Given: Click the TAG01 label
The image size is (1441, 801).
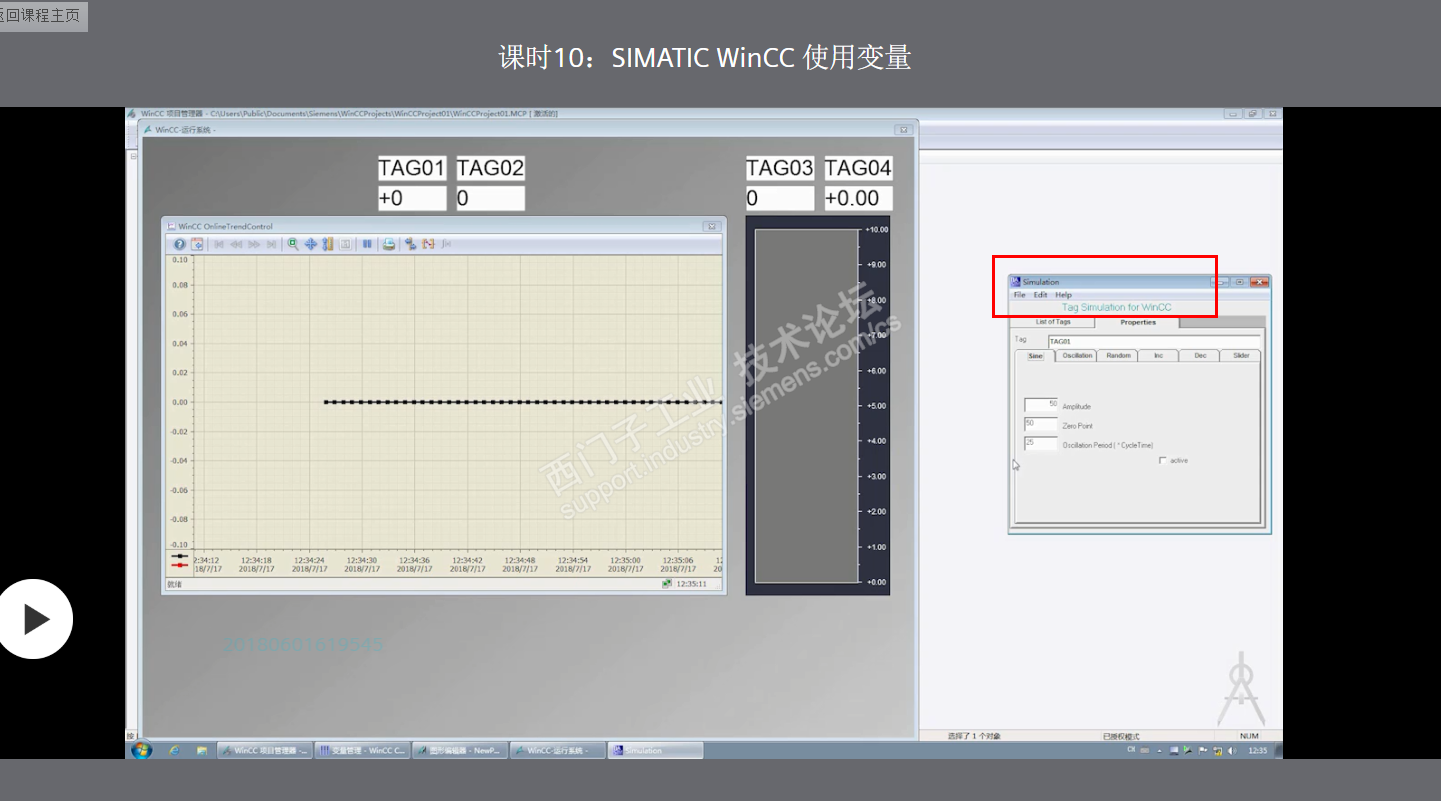Looking at the screenshot, I should (x=412, y=168).
